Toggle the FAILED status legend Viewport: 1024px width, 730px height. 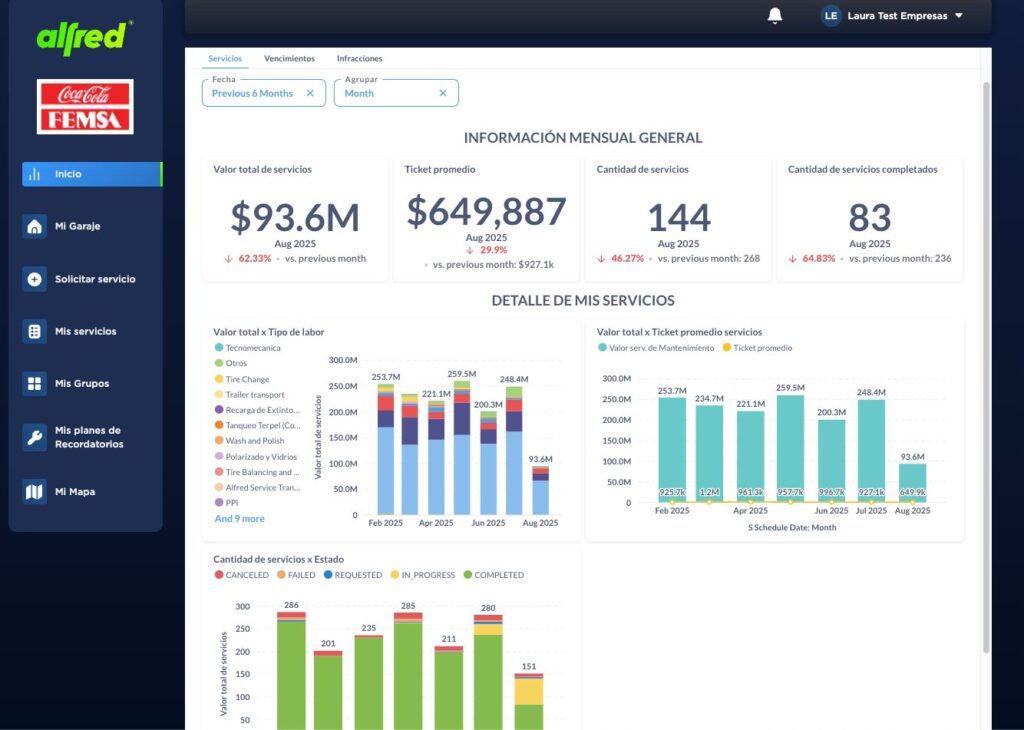[296, 575]
